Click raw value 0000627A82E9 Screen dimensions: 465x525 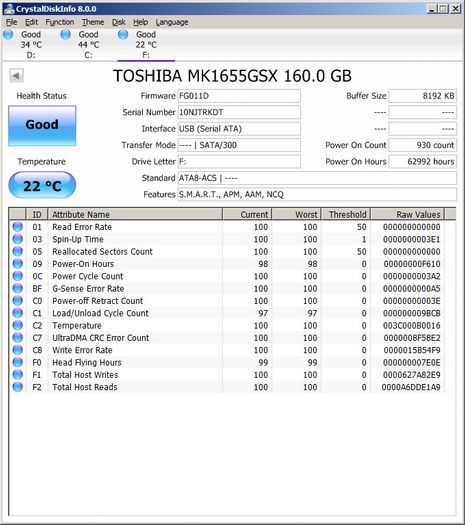[x=412, y=375]
